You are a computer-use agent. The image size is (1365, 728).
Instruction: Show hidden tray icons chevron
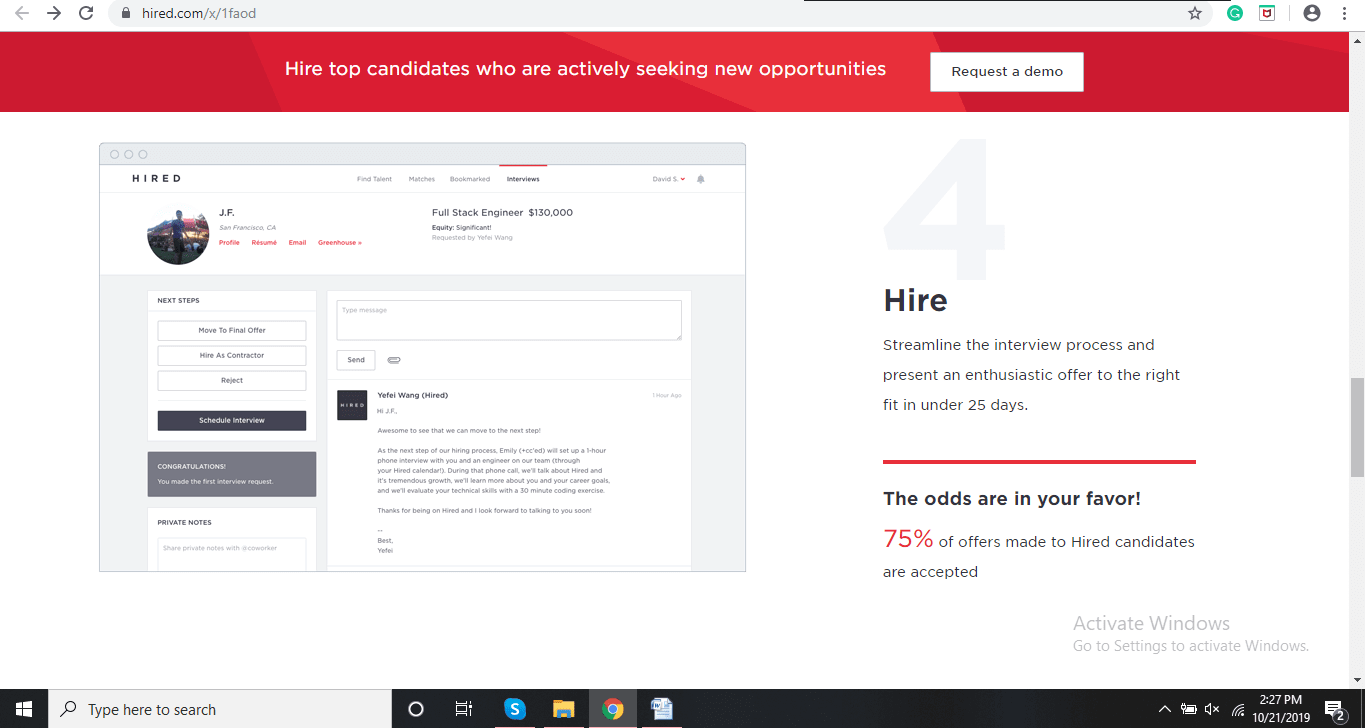point(1164,709)
